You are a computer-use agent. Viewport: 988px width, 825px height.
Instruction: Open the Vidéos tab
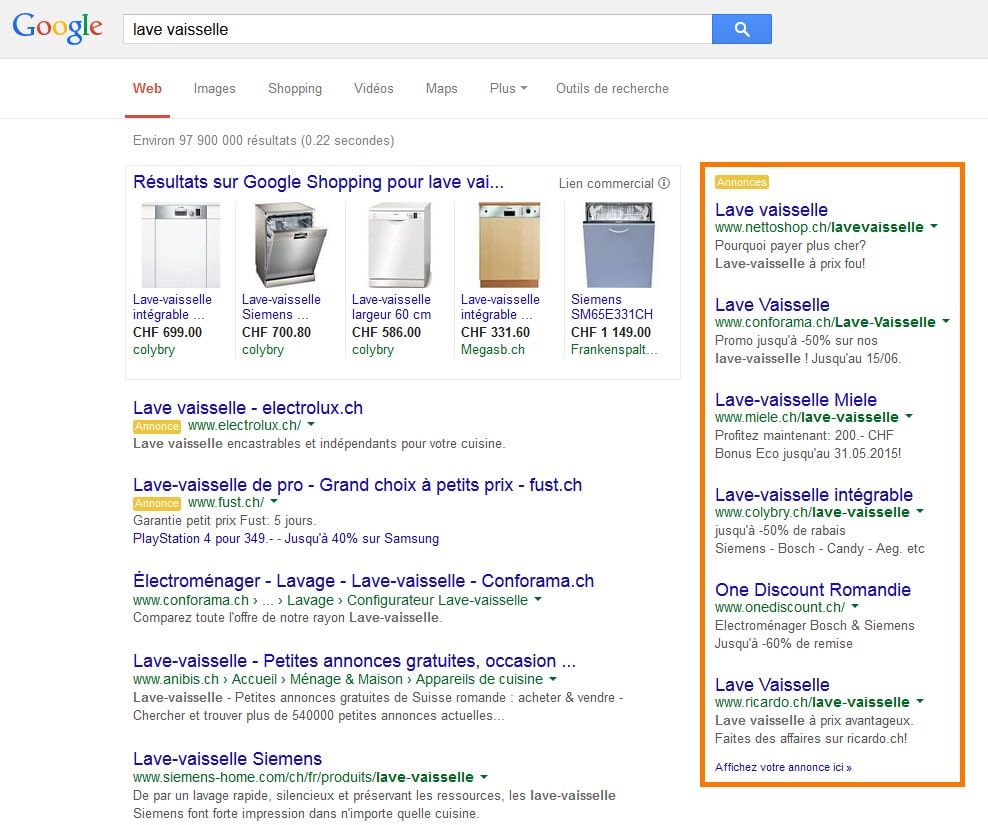point(374,88)
